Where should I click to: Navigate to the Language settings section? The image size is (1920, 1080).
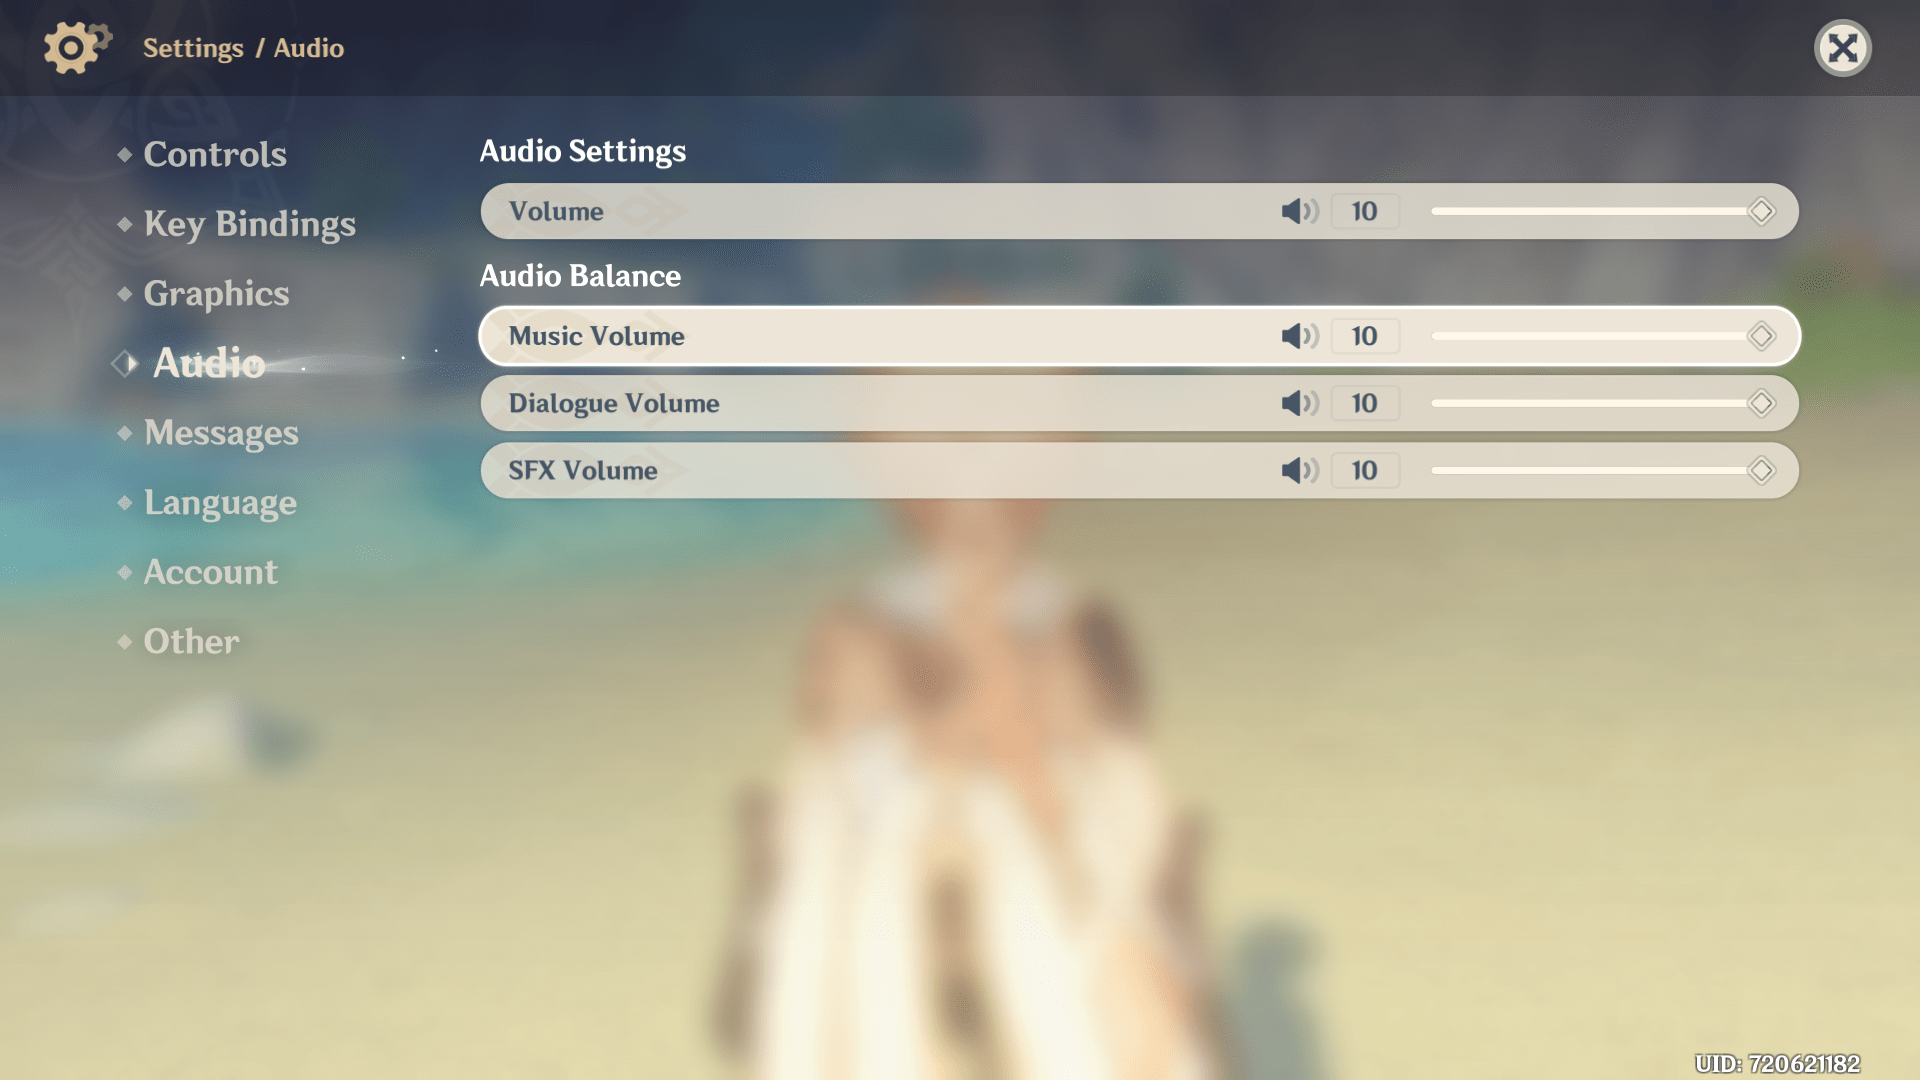tap(219, 502)
